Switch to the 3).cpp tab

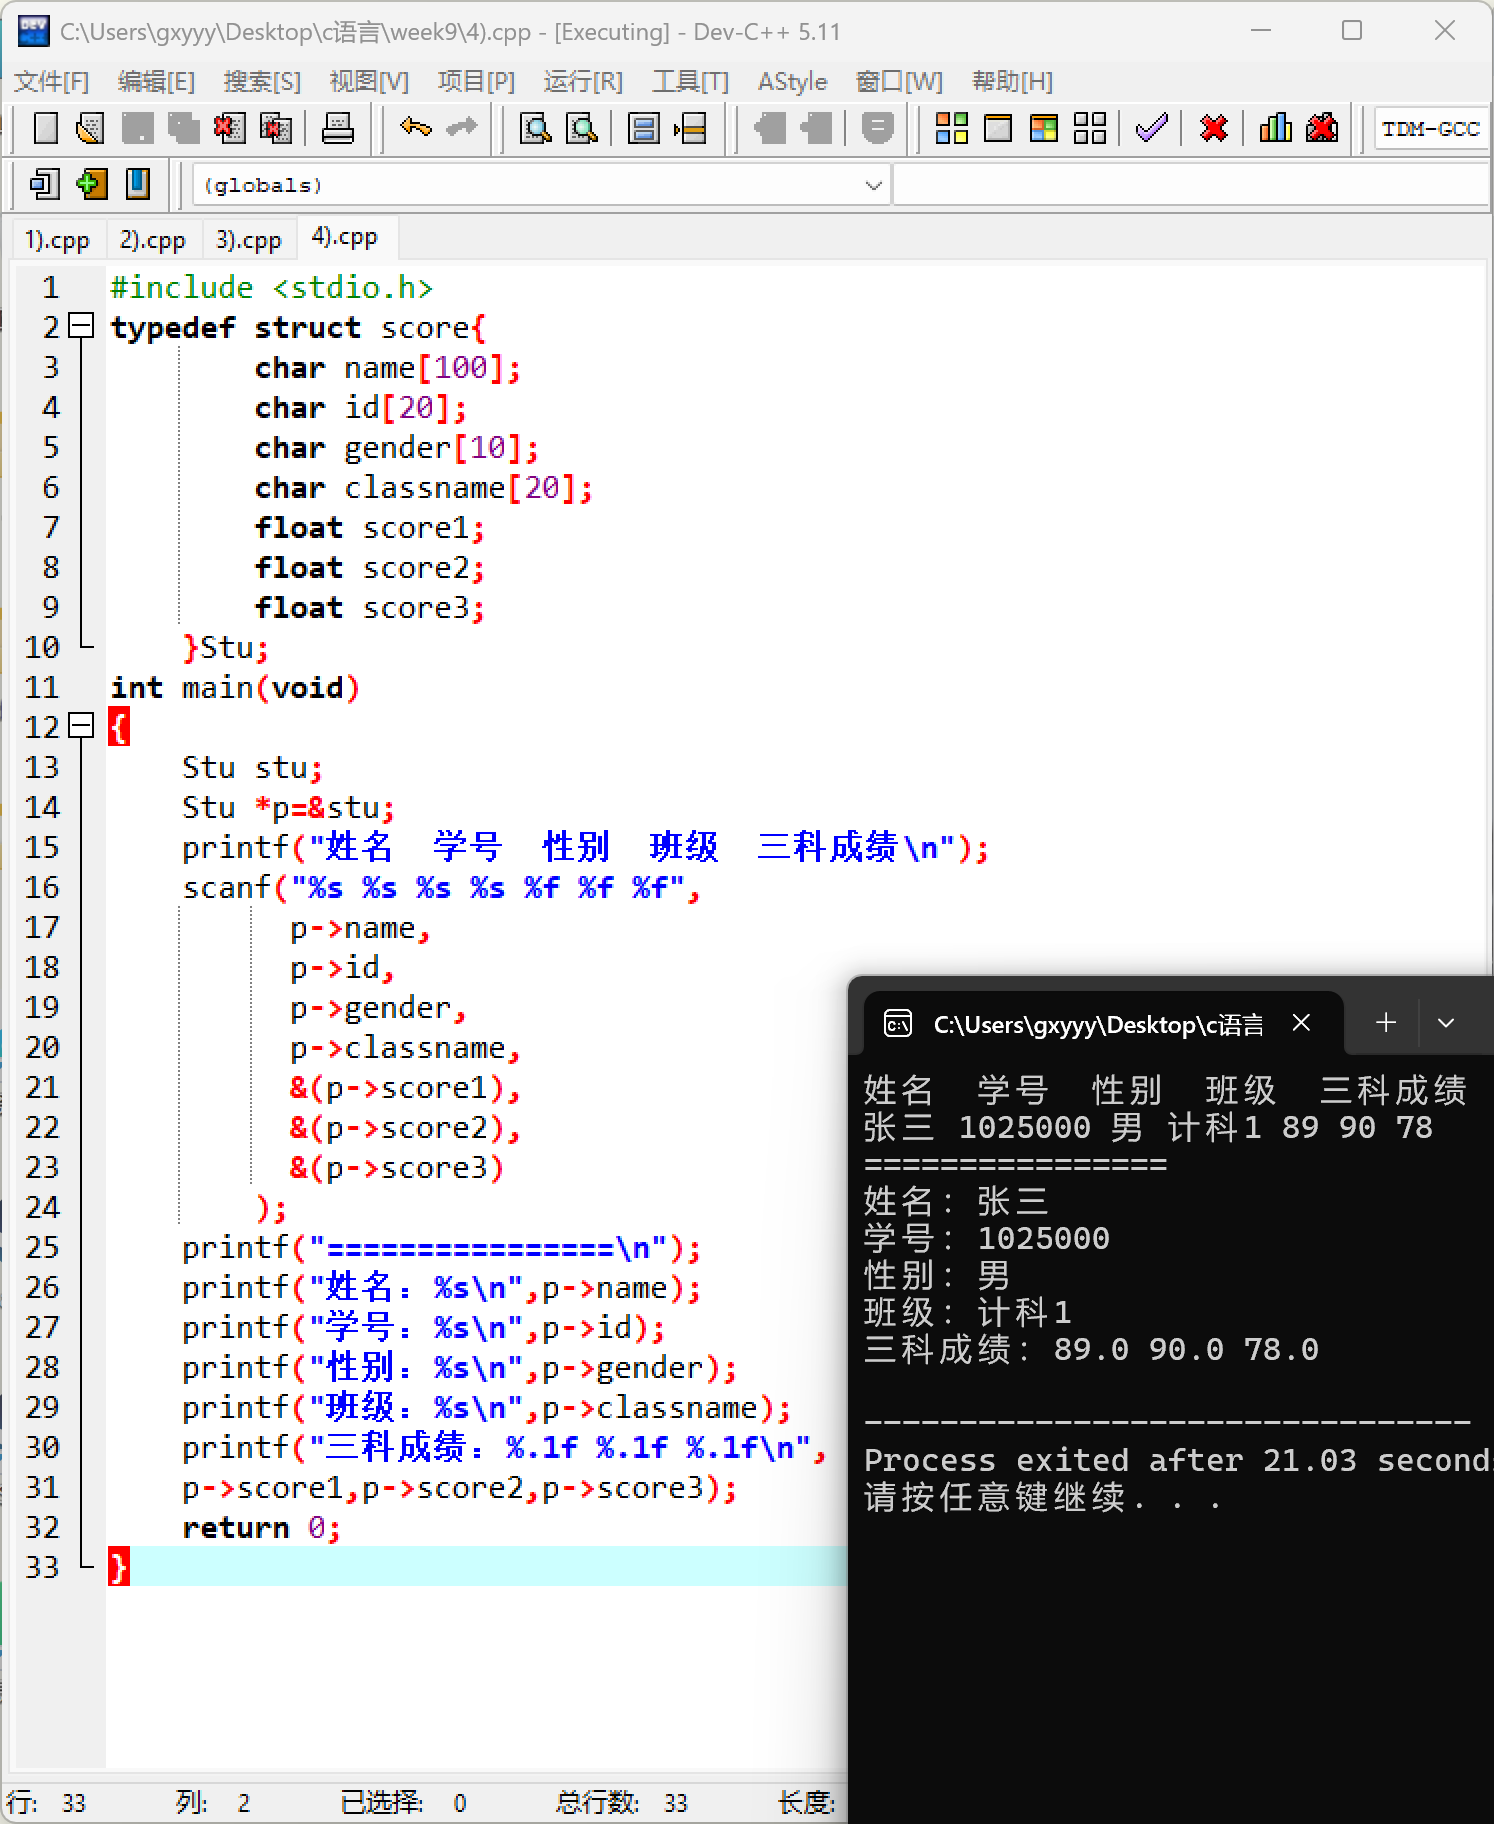click(249, 240)
